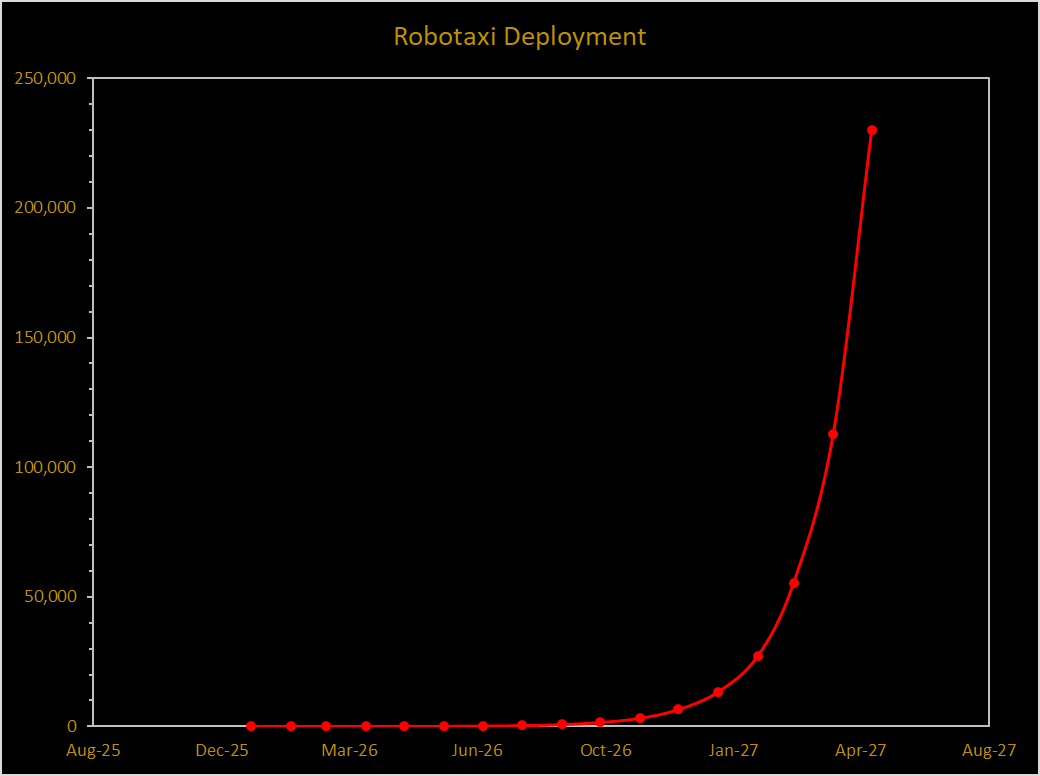Select the Aug-27 x-axis label

(x=989, y=751)
